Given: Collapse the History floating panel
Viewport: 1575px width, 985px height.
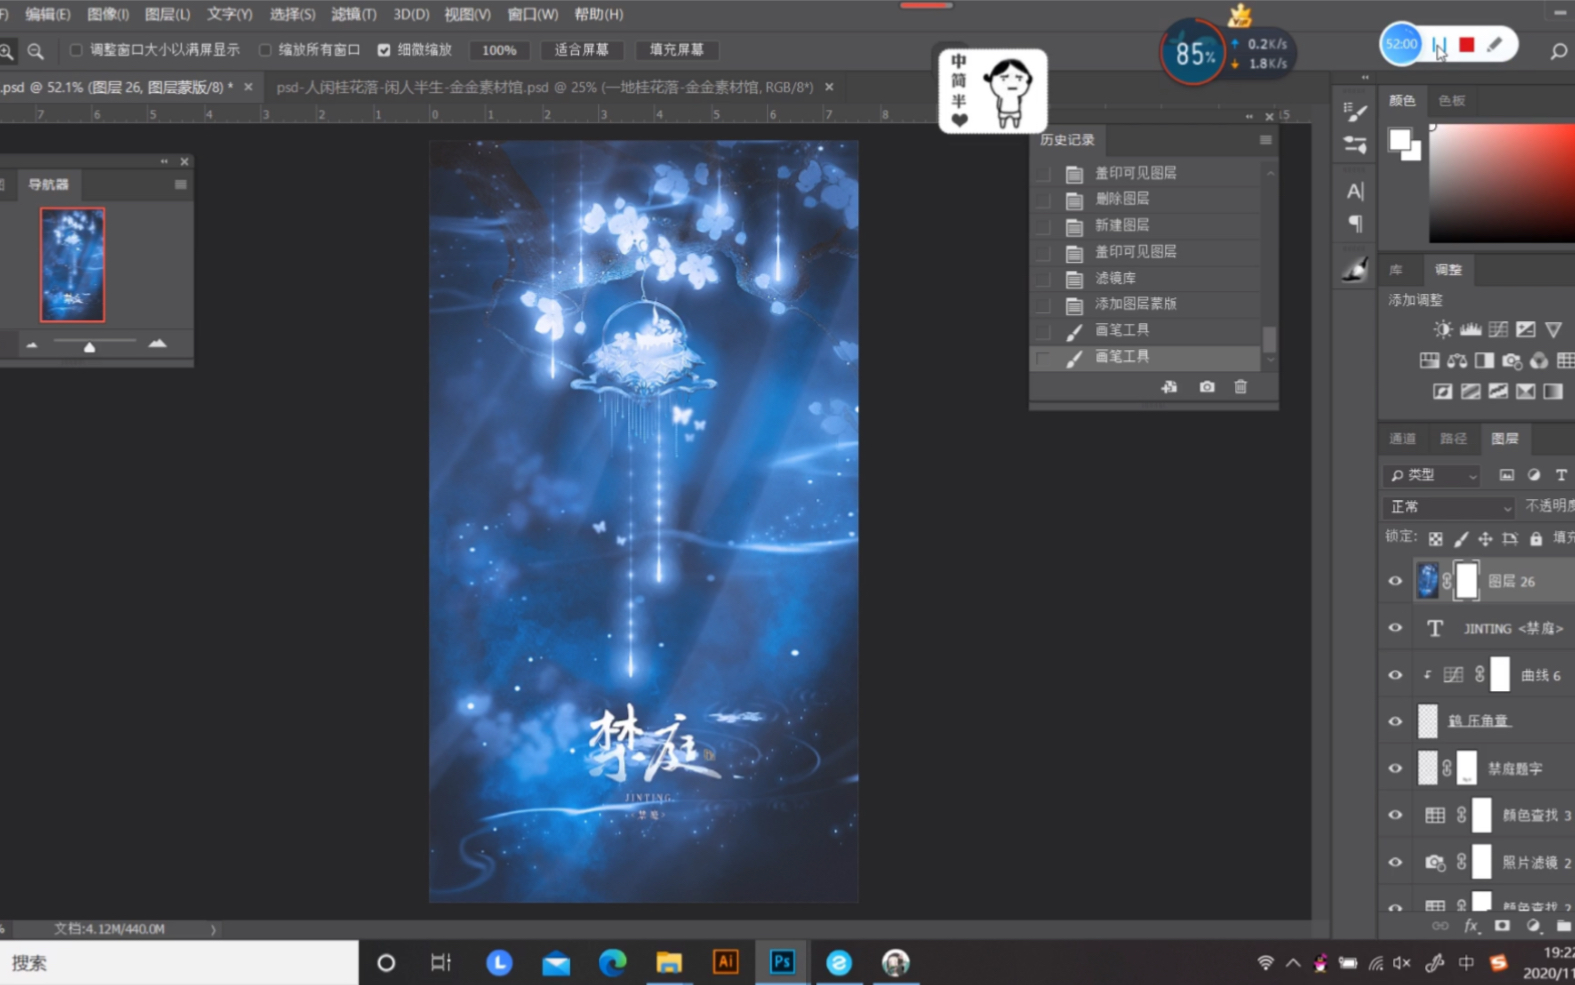Looking at the screenshot, I should [1249, 117].
